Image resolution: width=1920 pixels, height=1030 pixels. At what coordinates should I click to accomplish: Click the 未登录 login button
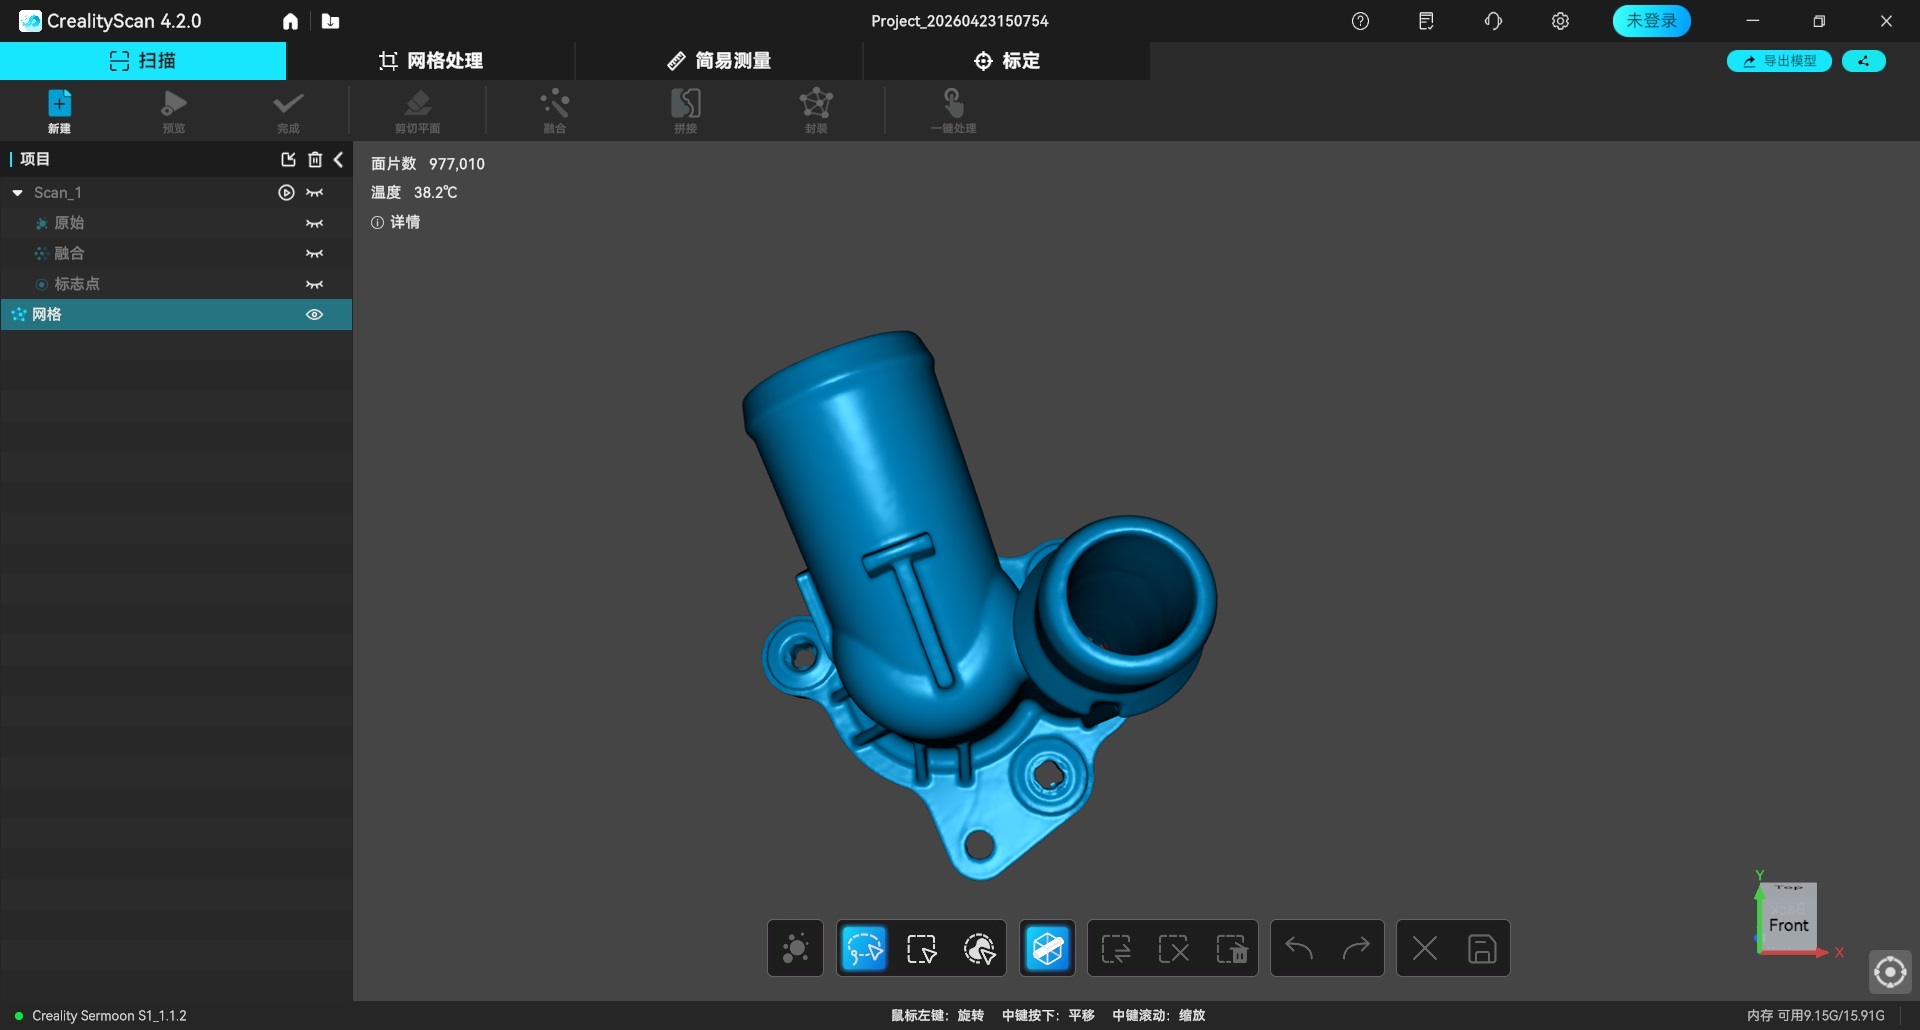[1651, 21]
